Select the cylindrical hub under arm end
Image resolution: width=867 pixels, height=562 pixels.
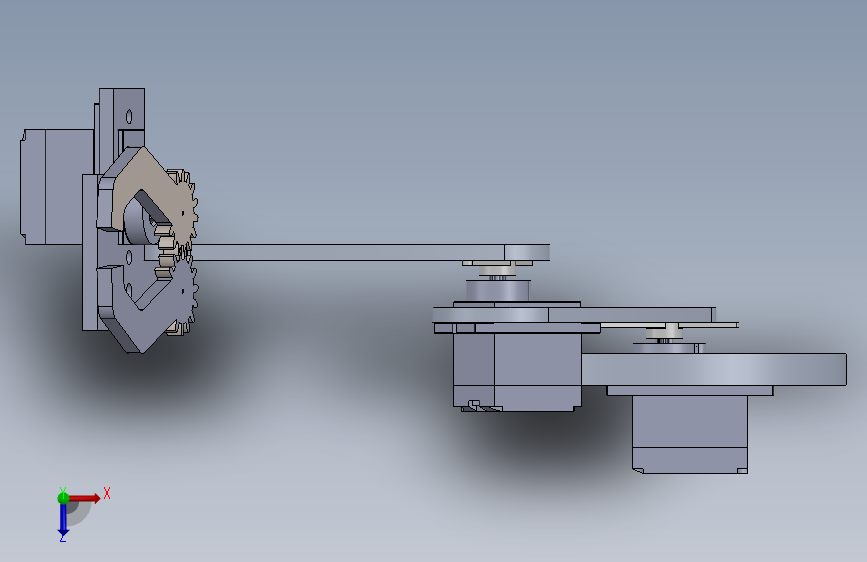pyautogui.click(x=498, y=290)
